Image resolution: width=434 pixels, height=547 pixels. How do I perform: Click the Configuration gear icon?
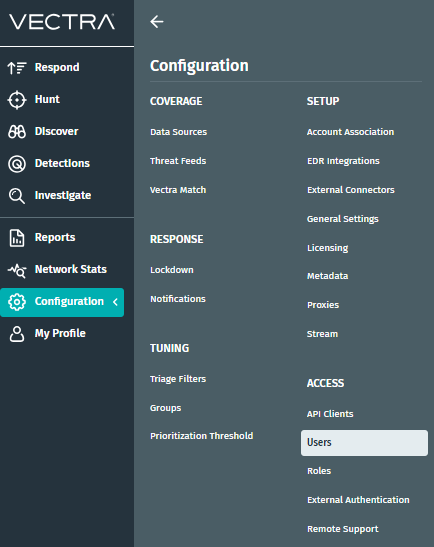tap(17, 302)
